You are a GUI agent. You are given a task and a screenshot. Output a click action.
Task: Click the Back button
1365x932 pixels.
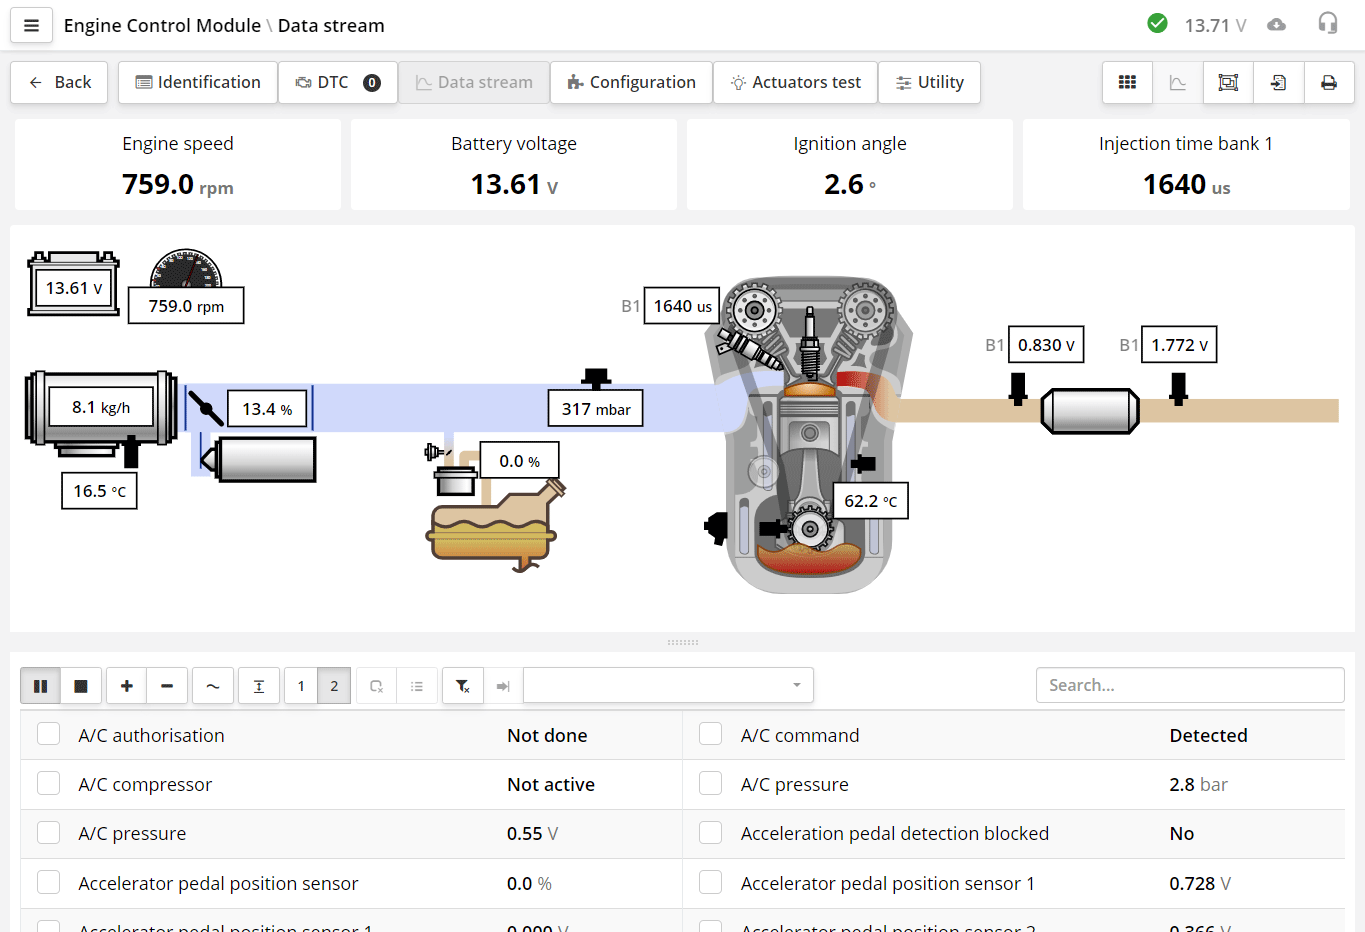[x=60, y=82]
